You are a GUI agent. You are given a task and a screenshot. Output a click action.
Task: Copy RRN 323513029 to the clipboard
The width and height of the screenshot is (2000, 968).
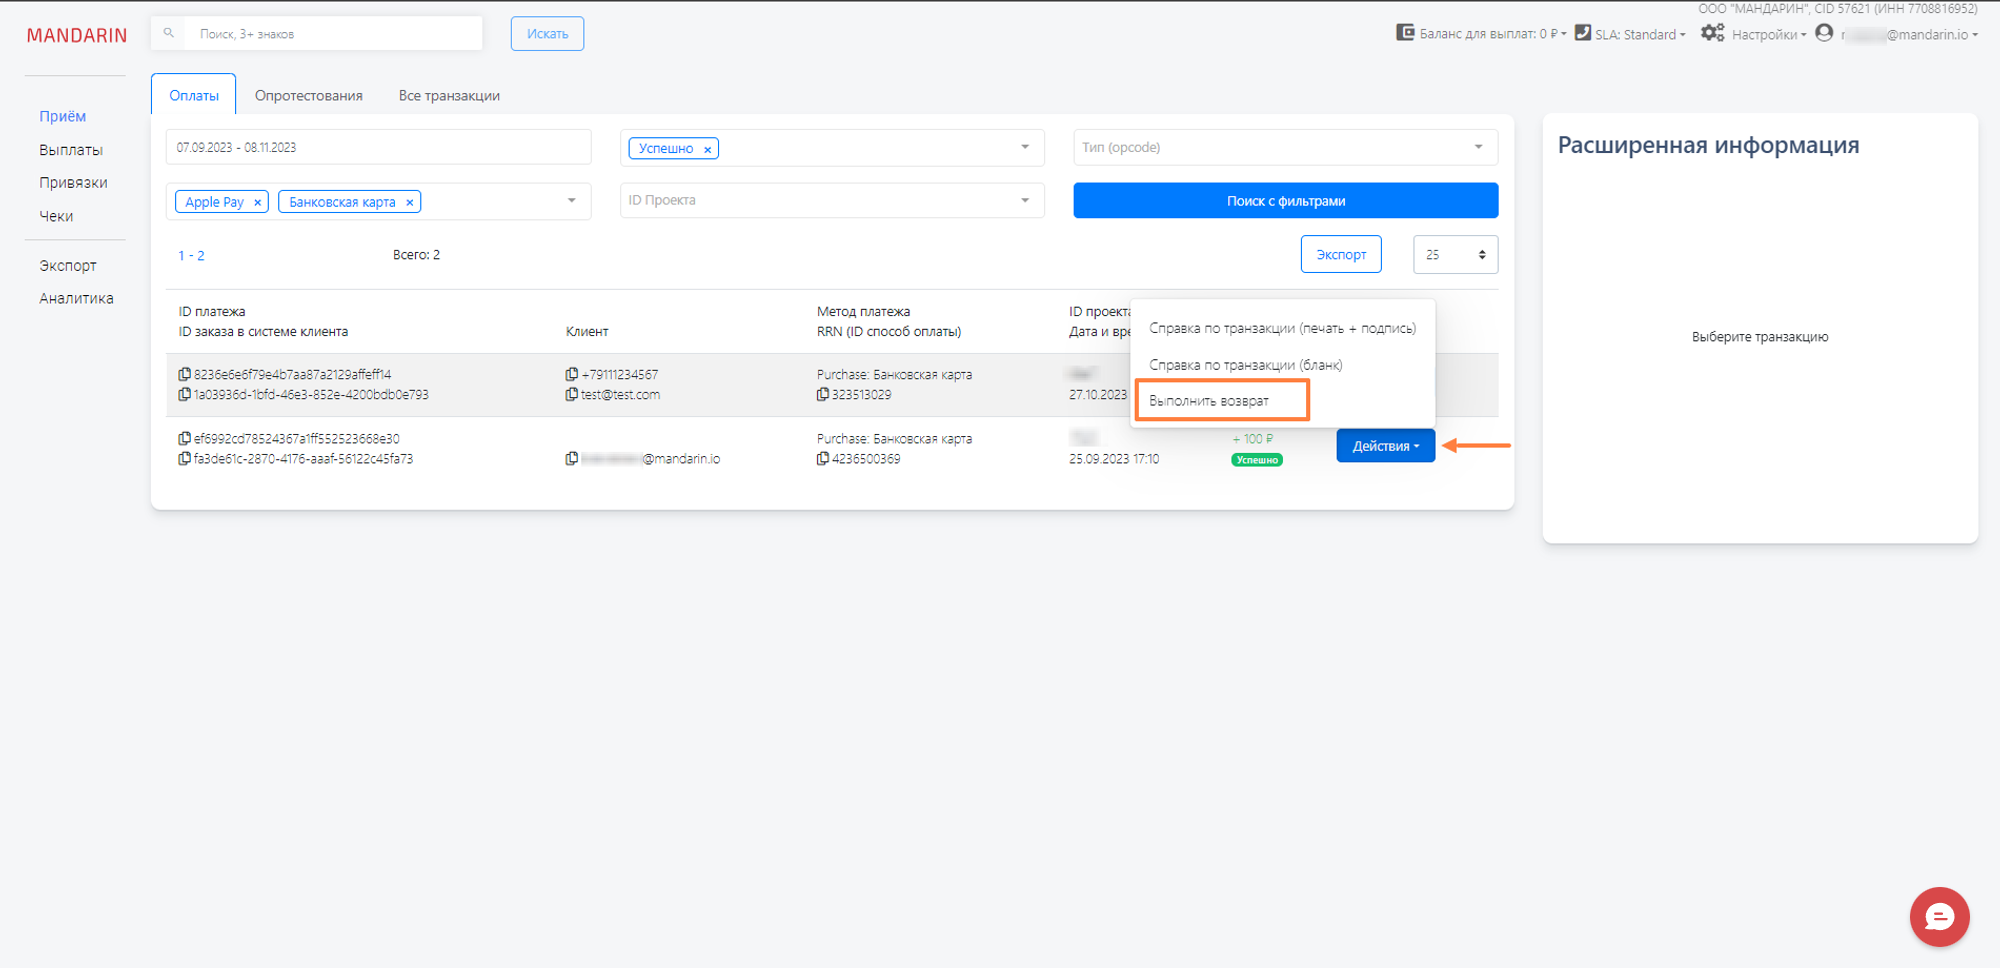click(x=823, y=395)
